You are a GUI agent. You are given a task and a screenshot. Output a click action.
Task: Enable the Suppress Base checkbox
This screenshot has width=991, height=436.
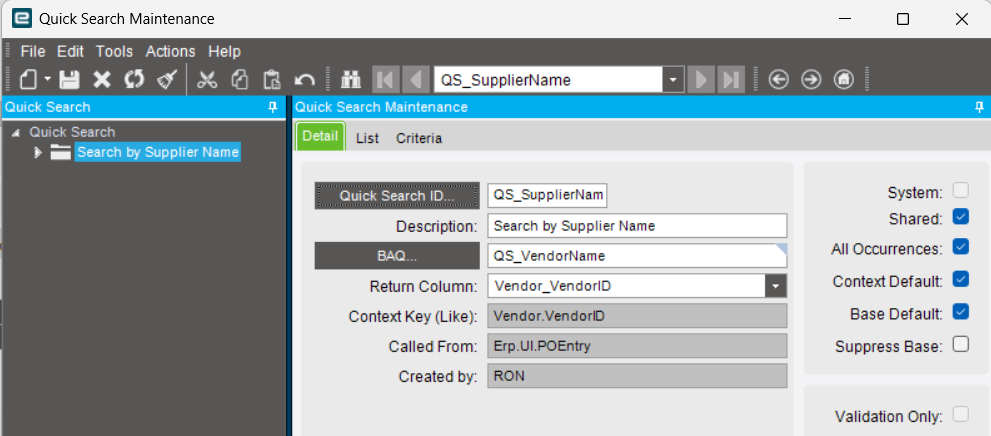coord(961,344)
